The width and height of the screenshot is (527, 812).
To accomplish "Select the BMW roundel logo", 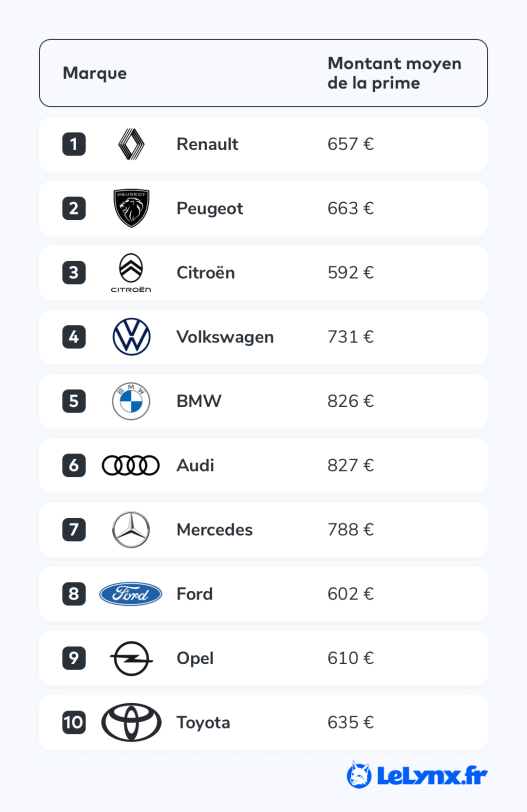I will click(131, 401).
